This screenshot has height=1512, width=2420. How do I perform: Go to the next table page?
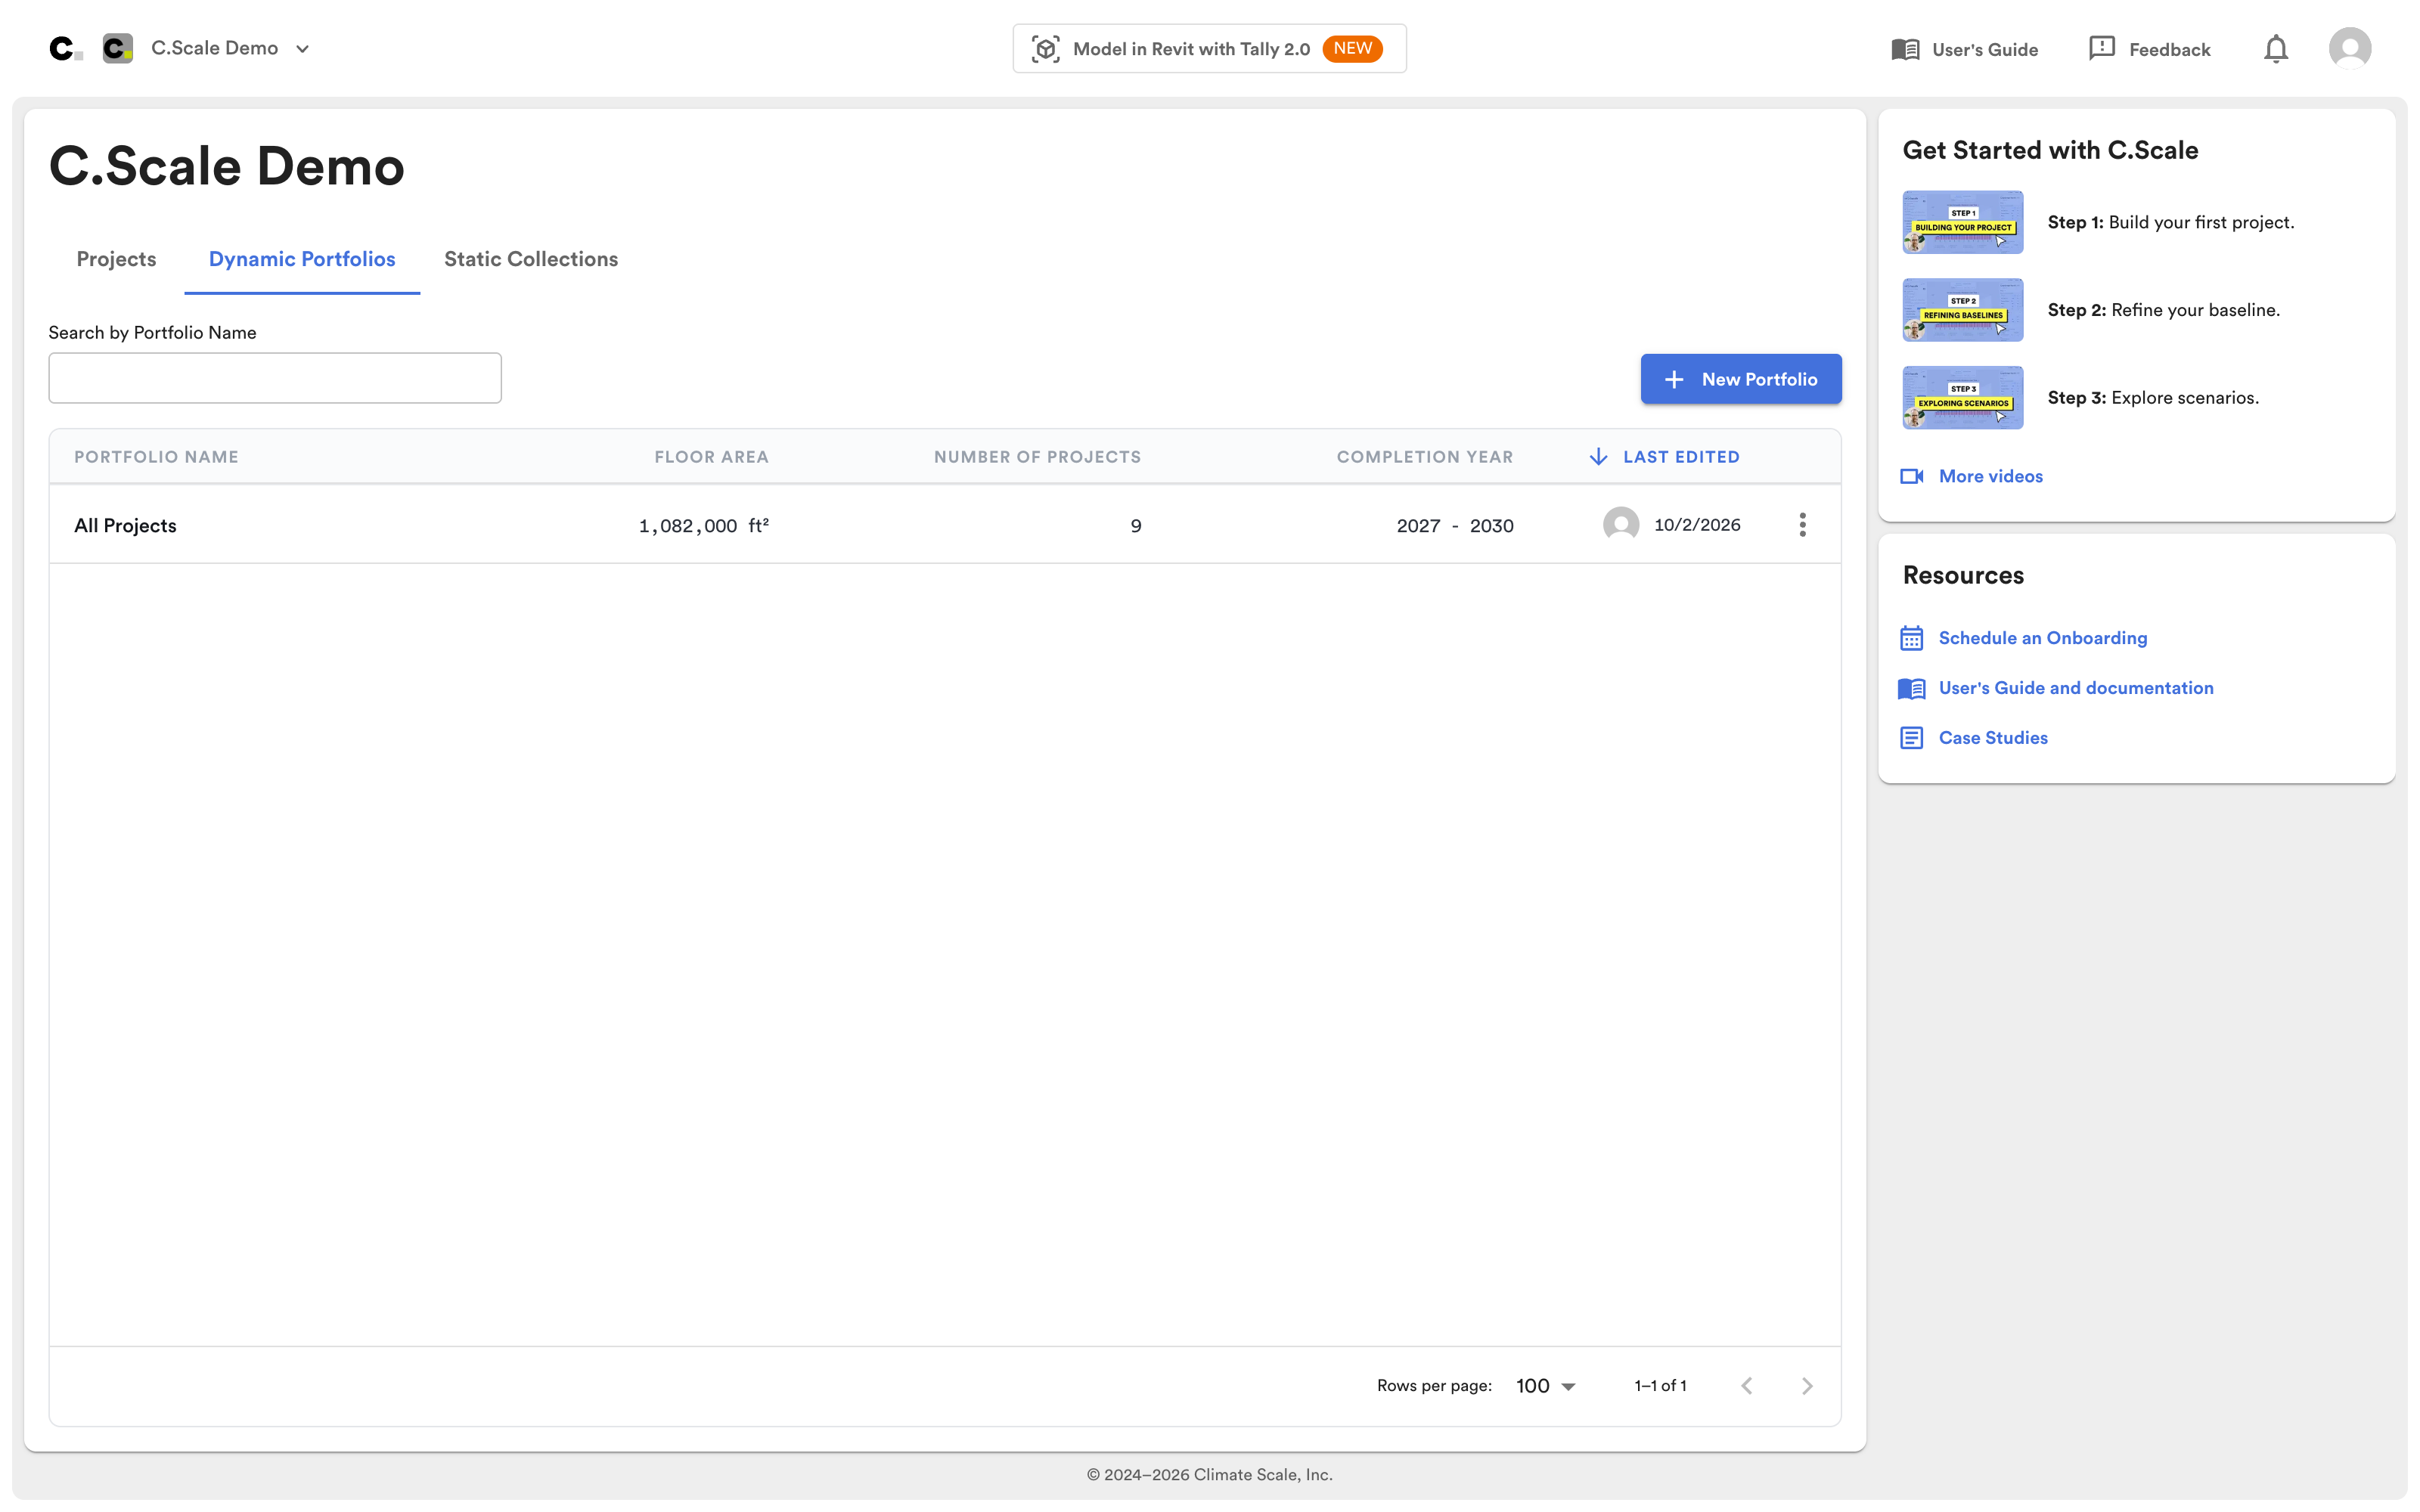(x=1806, y=1386)
